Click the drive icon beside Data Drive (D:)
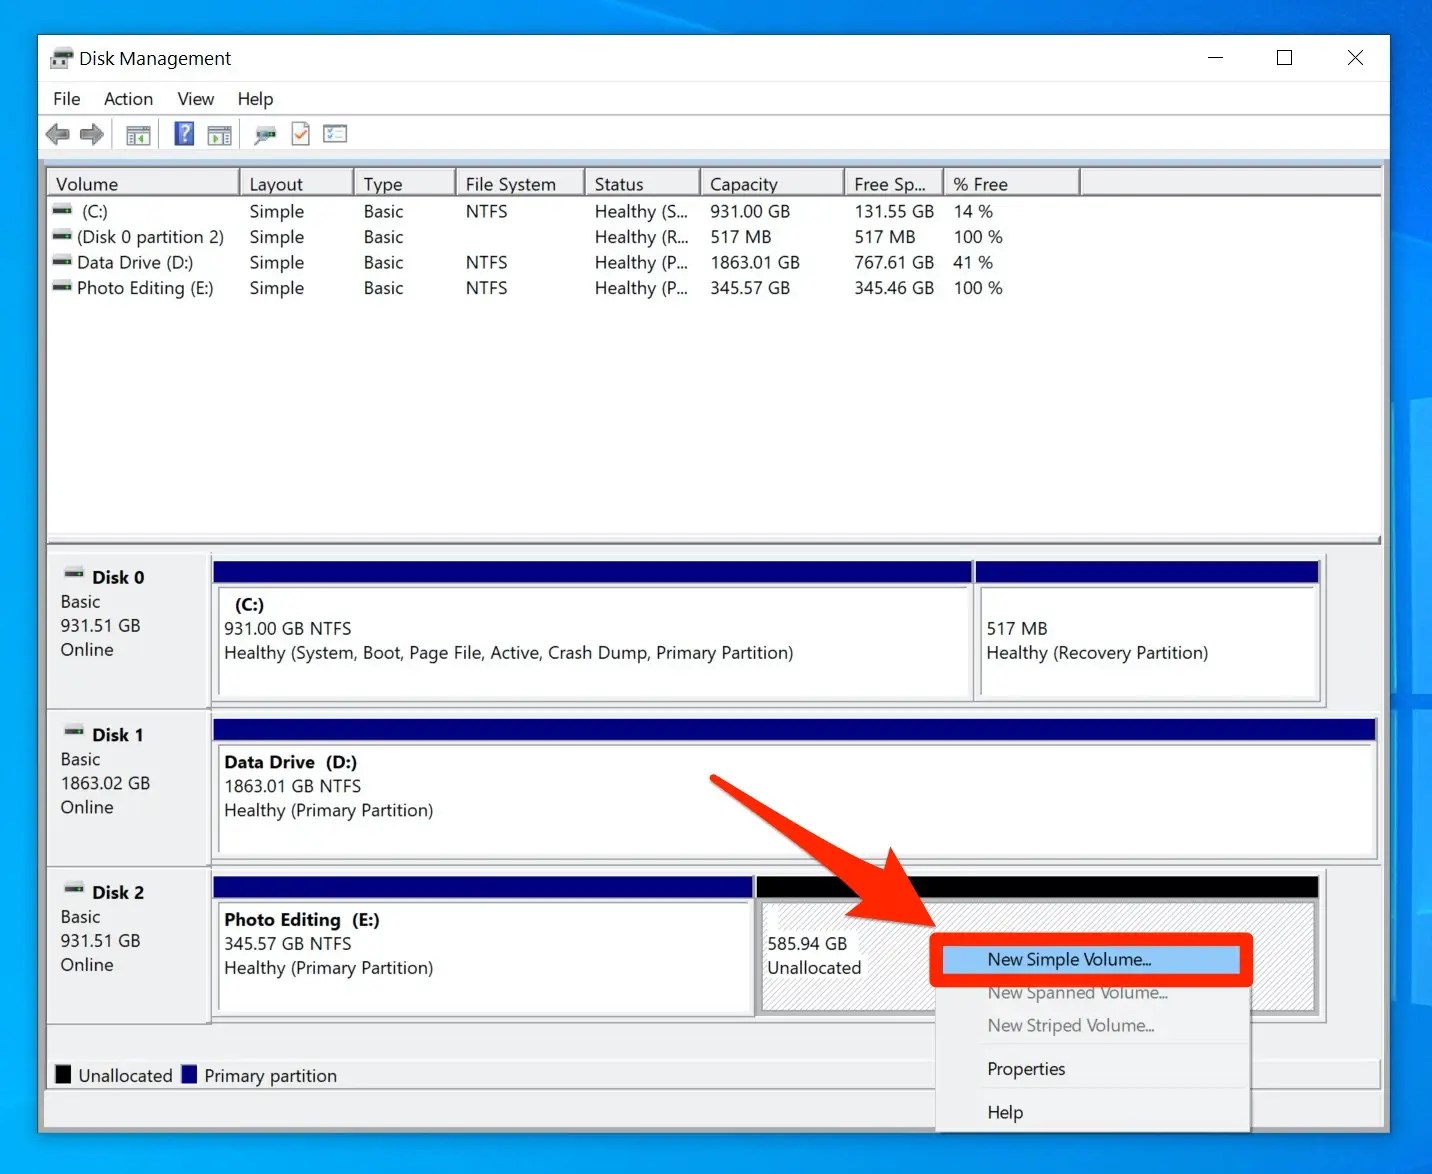1432x1174 pixels. [x=63, y=262]
